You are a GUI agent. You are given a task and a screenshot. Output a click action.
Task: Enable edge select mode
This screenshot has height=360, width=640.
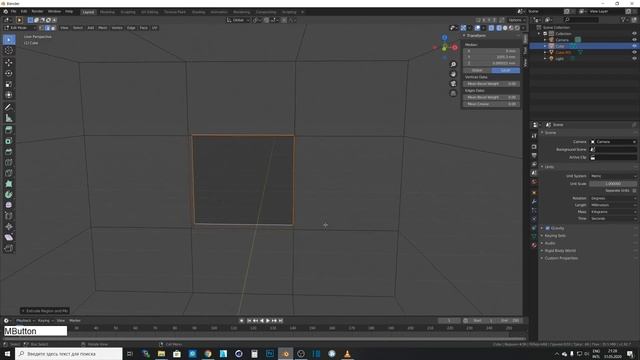pos(47,28)
